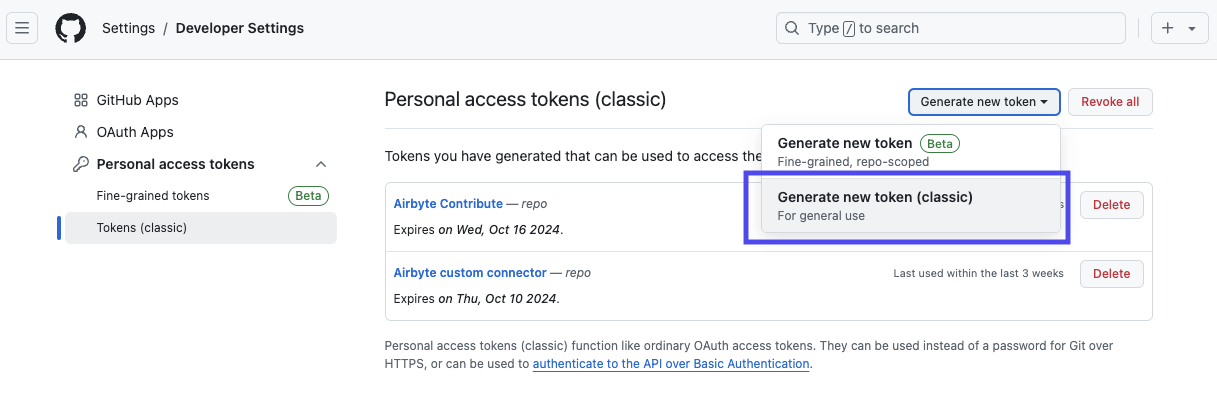Image resolution: width=1217 pixels, height=404 pixels.
Task: Select Tokens (classic) in sidebar
Action: pyautogui.click(x=142, y=228)
